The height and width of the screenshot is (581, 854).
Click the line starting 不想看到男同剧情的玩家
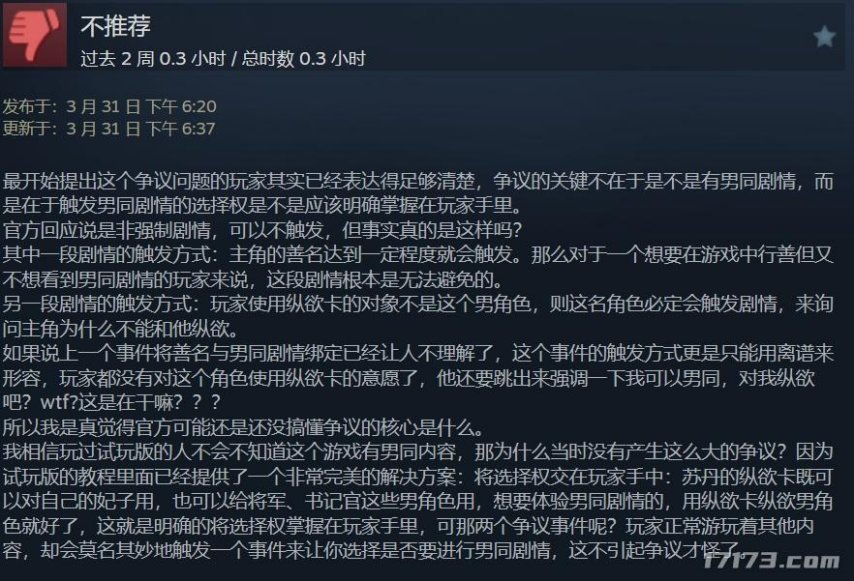(253, 280)
